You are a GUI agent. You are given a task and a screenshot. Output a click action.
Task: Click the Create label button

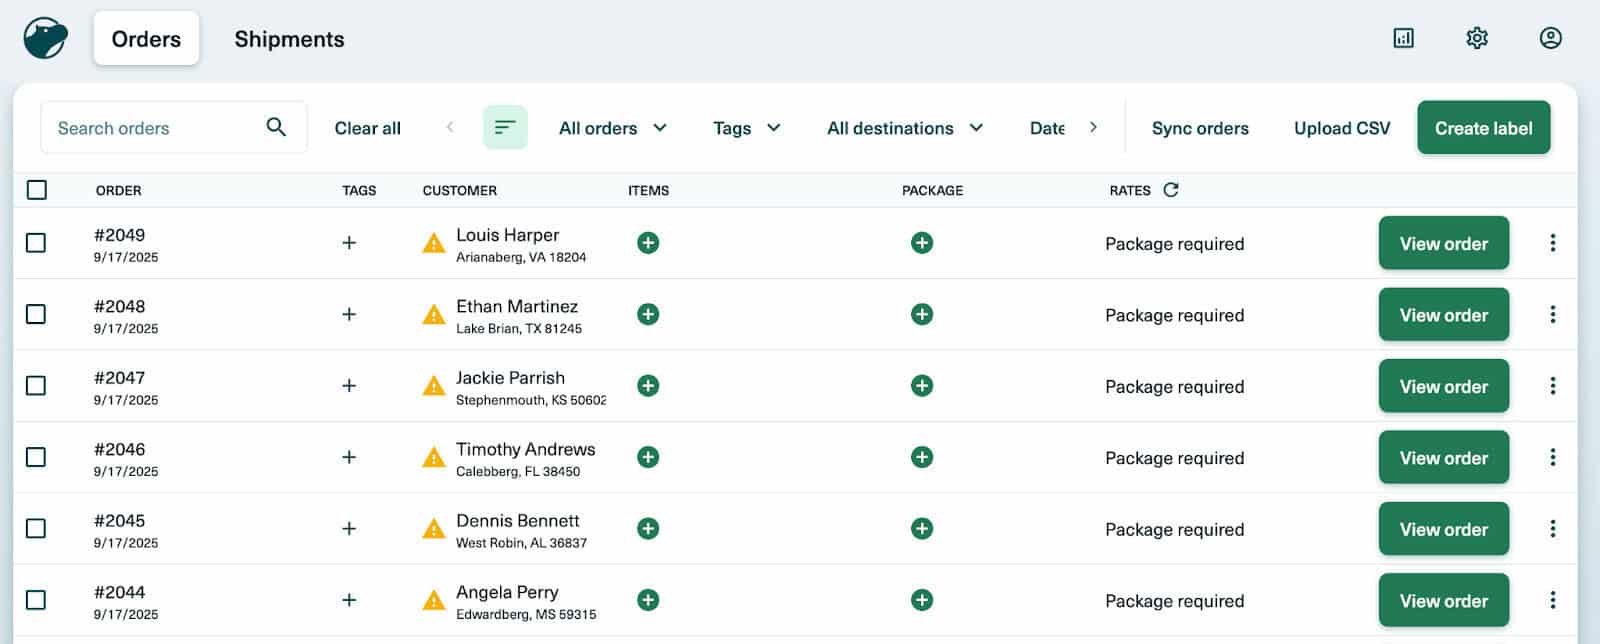click(1483, 128)
